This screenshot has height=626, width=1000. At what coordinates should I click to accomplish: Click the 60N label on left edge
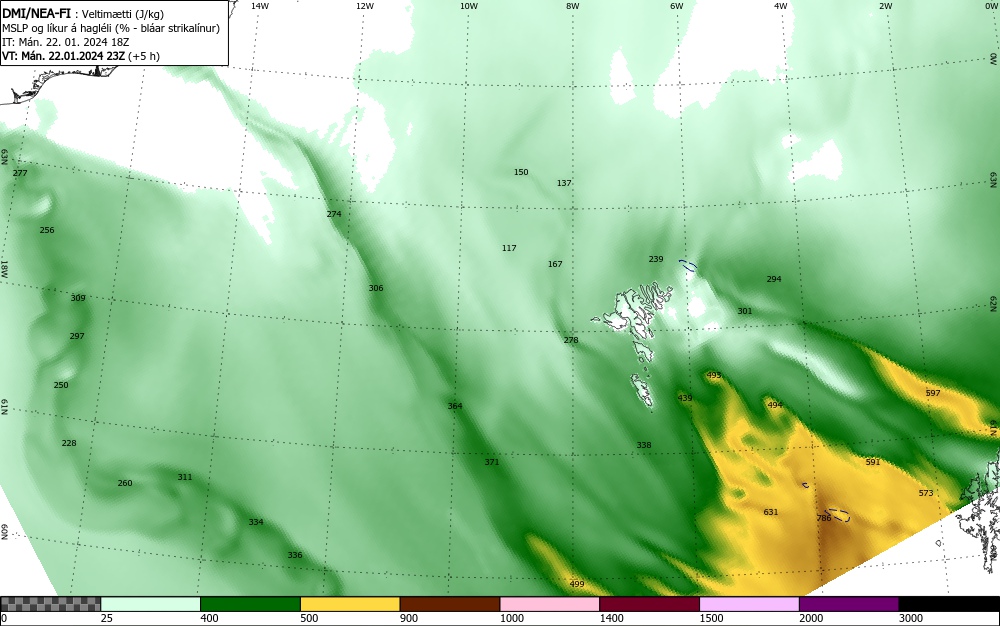click(4, 532)
